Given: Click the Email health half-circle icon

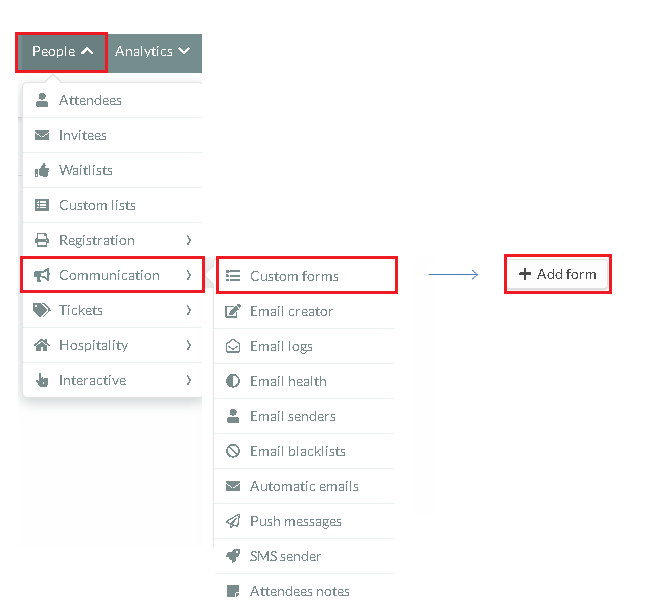Looking at the screenshot, I should tap(233, 381).
